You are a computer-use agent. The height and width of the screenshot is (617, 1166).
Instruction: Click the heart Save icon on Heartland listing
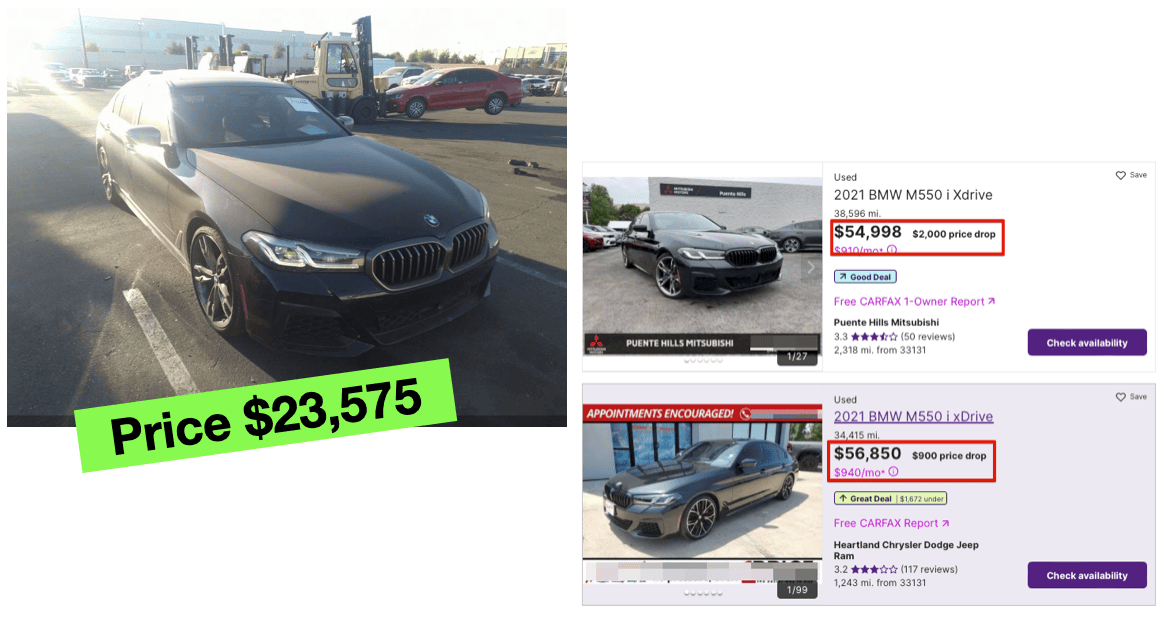coord(1120,397)
